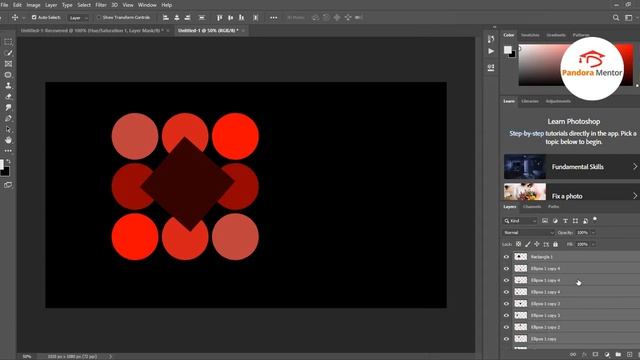Hide the Rectangle 1 layer
Screen dimensions: 640x360
(x=507, y=257)
